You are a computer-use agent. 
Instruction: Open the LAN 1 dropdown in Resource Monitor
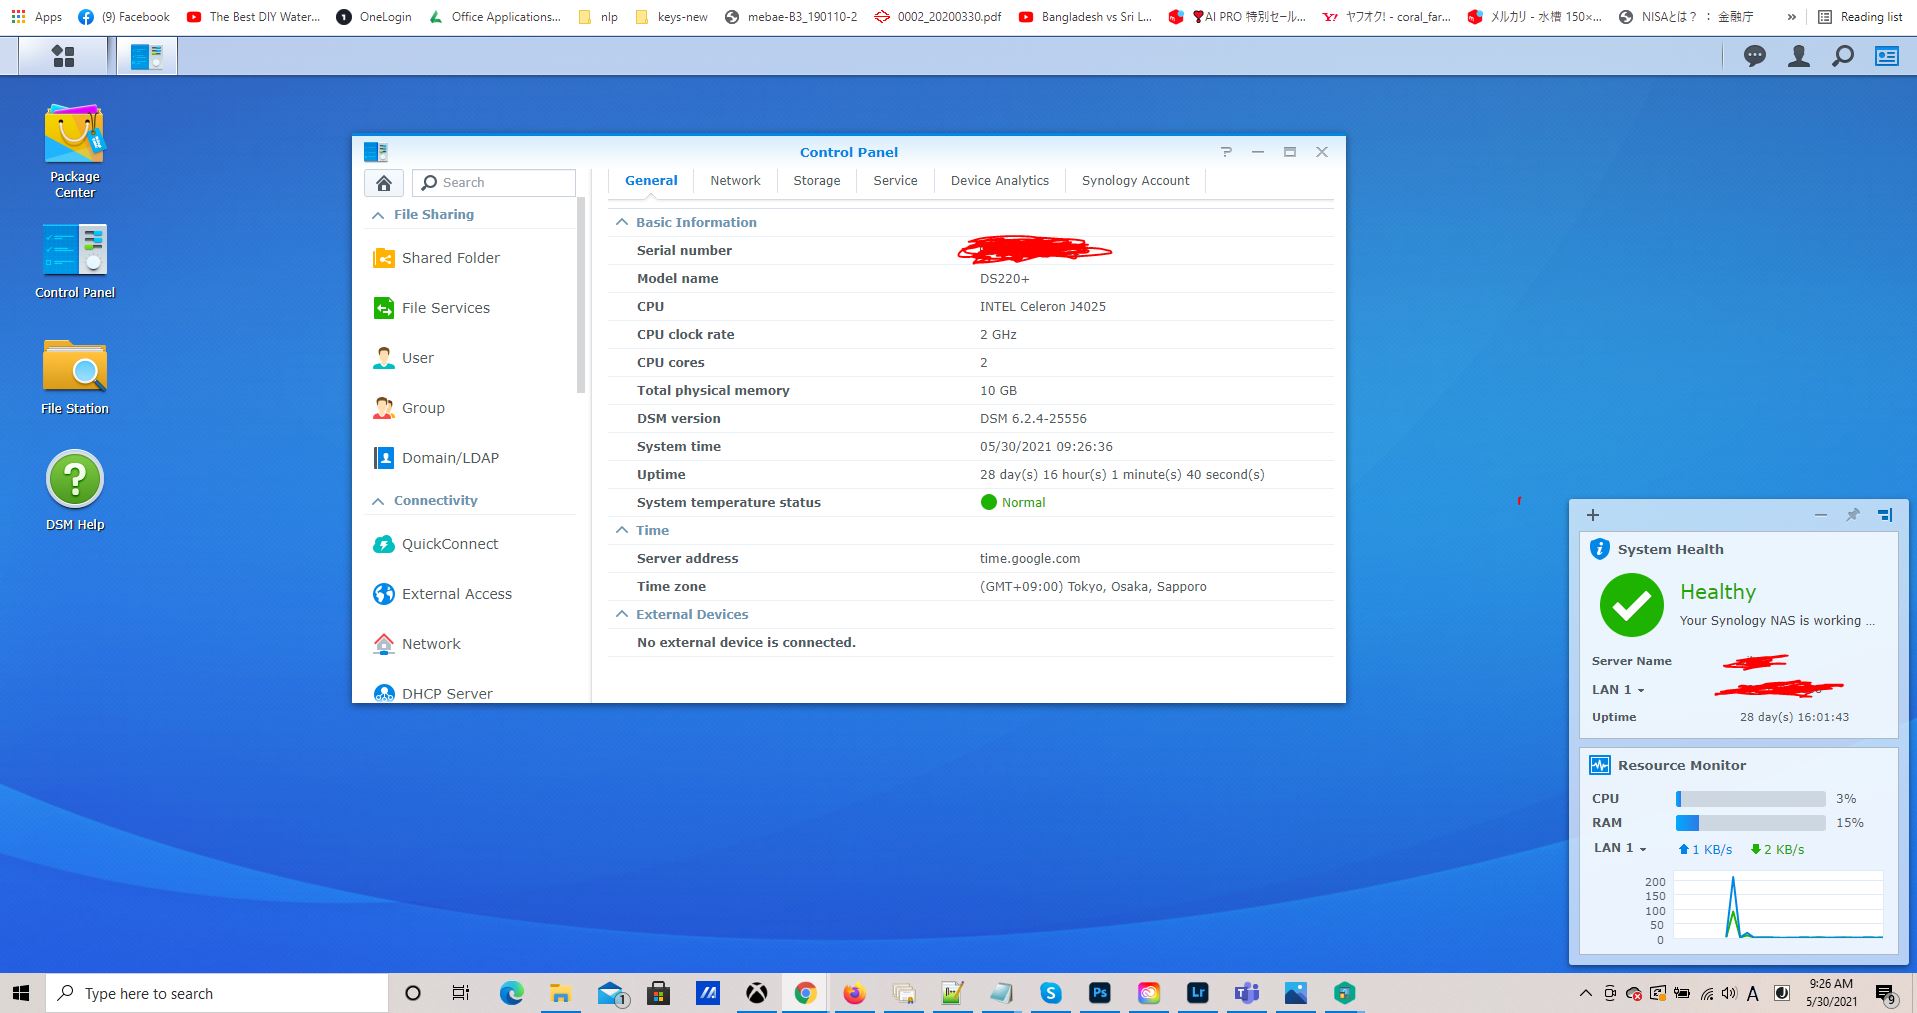[1620, 848]
